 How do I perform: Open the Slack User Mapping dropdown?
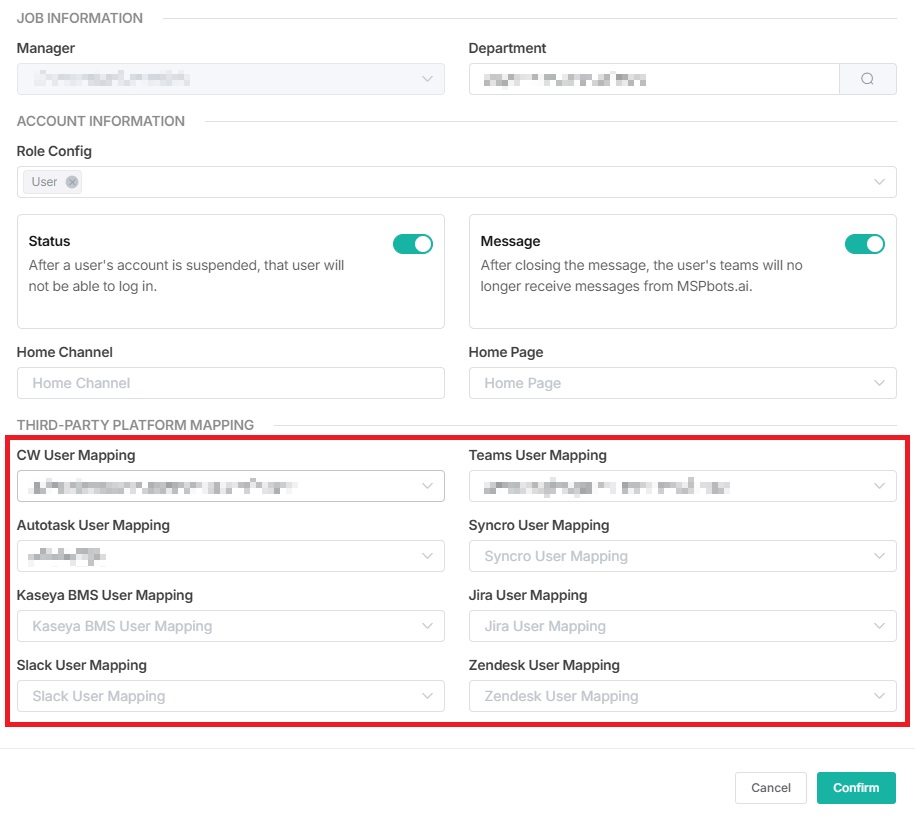[230, 696]
